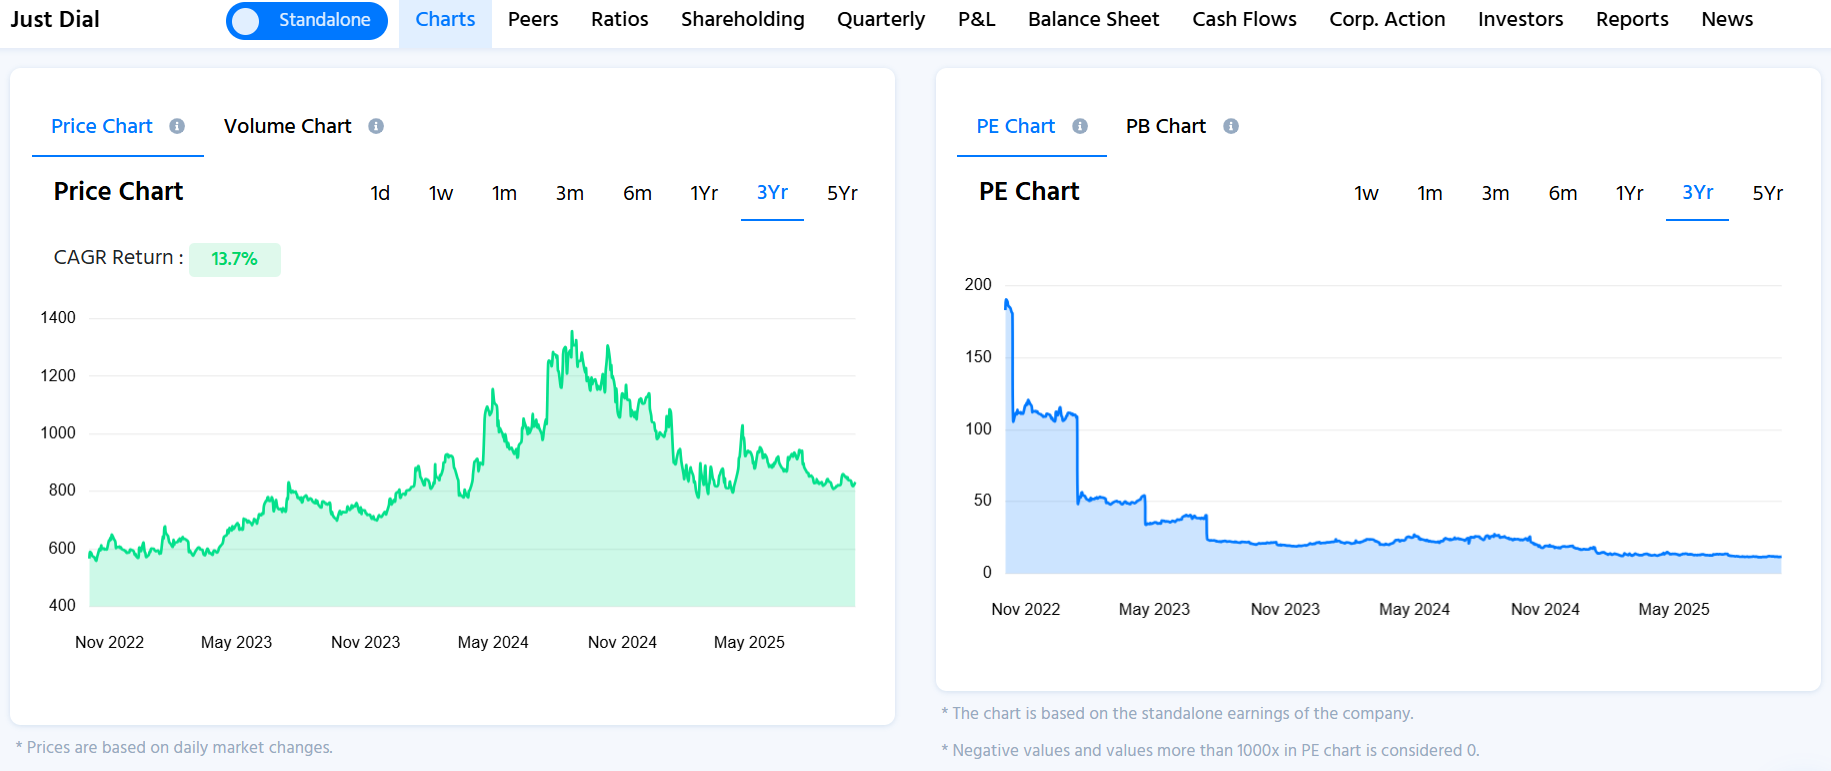
Task: Choose 1Yr range on PE Chart
Action: 1629,193
